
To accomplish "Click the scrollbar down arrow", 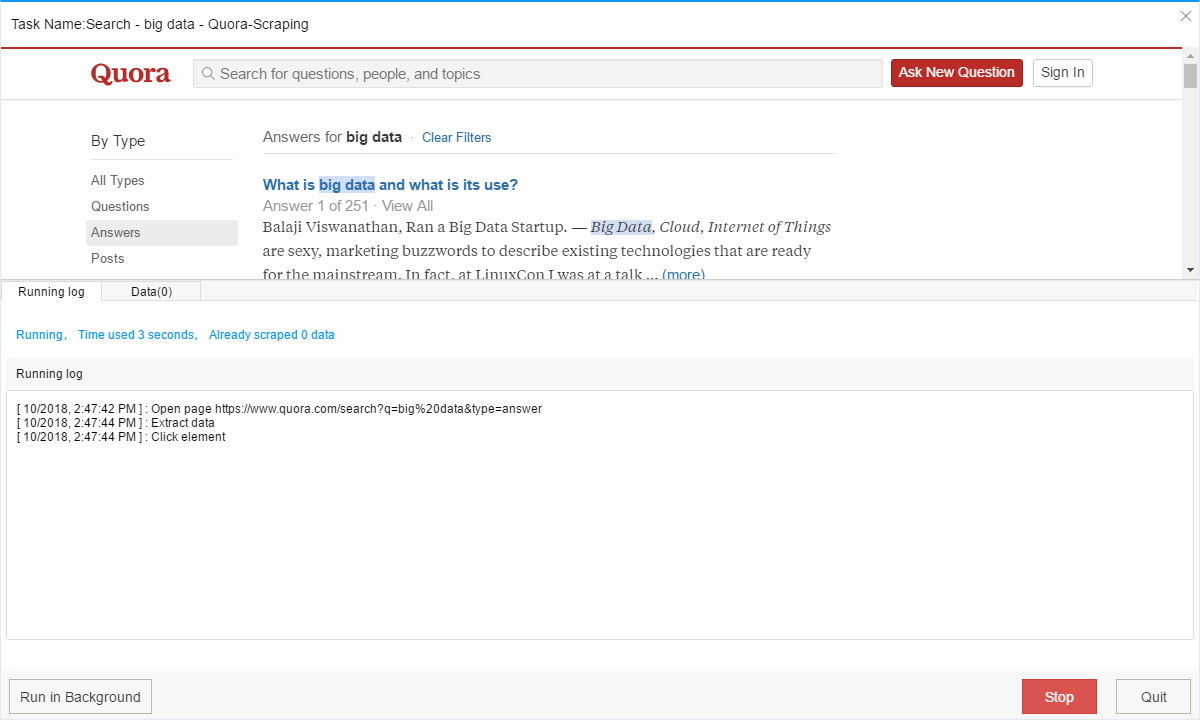I will point(1190,270).
